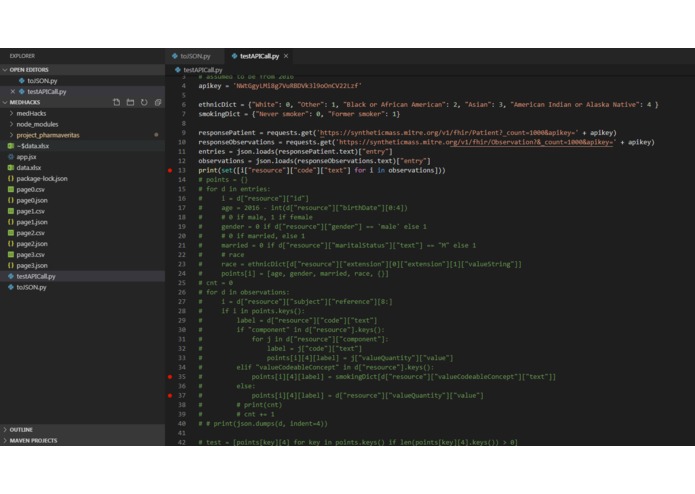This screenshot has width=695, height=494.
Task: Open toJSON.py from Open Editors
Action: [x=82, y=81]
